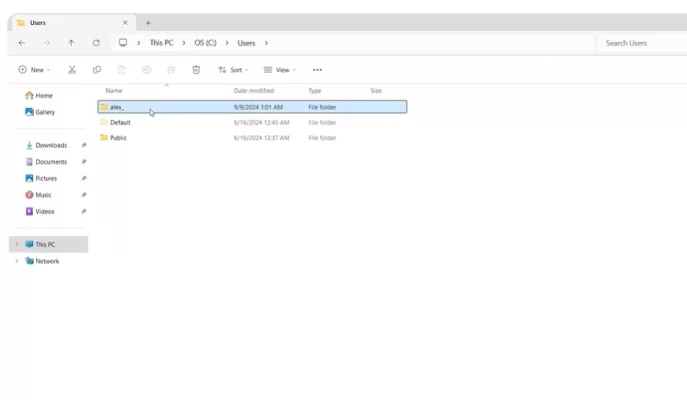Expand the Network tree node
687x400 pixels.
pyautogui.click(x=17, y=261)
